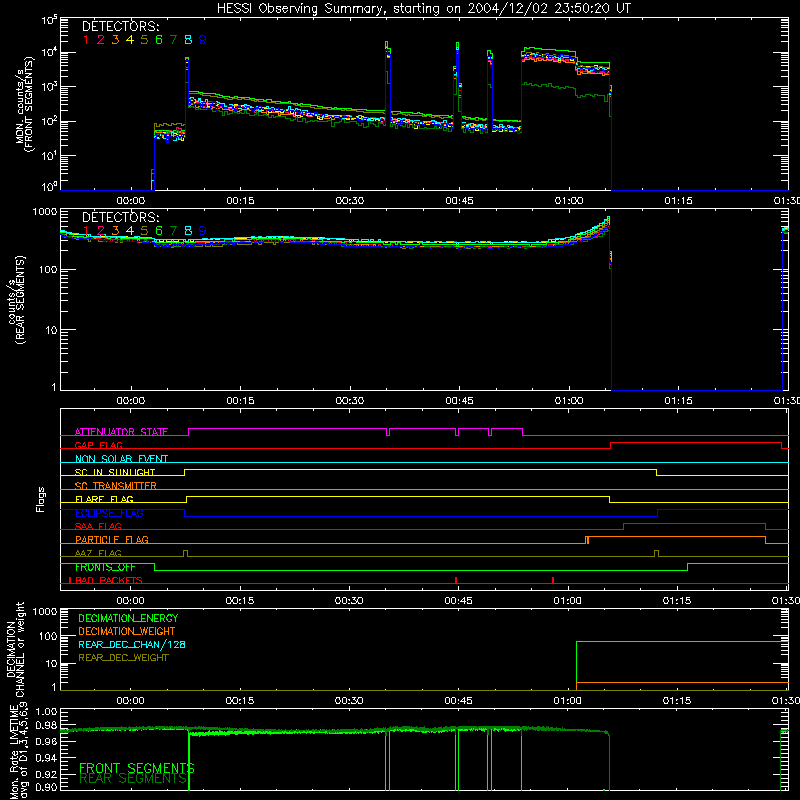Screen dimensions: 800x800
Task: Select detector 6 in the front segments legend
Action: click(159, 40)
